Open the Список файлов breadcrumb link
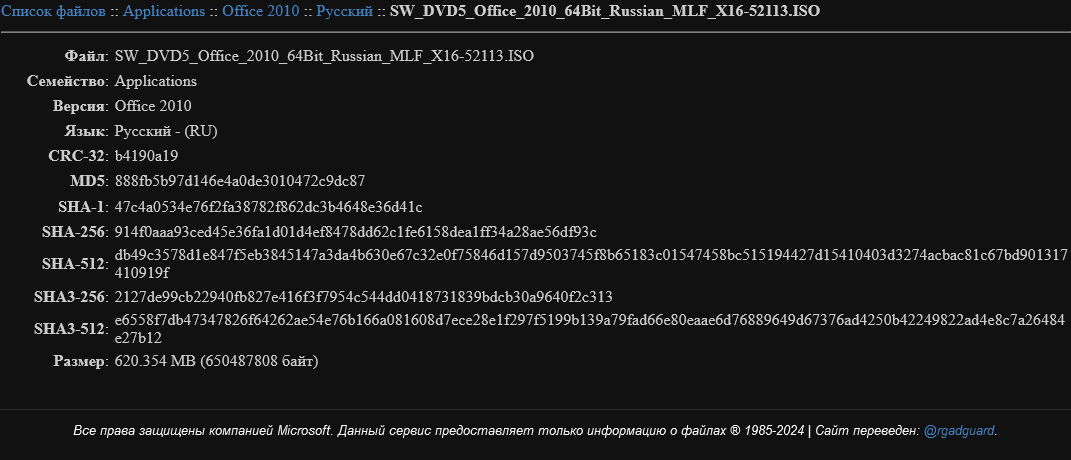The image size is (1071, 460). [53, 11]
